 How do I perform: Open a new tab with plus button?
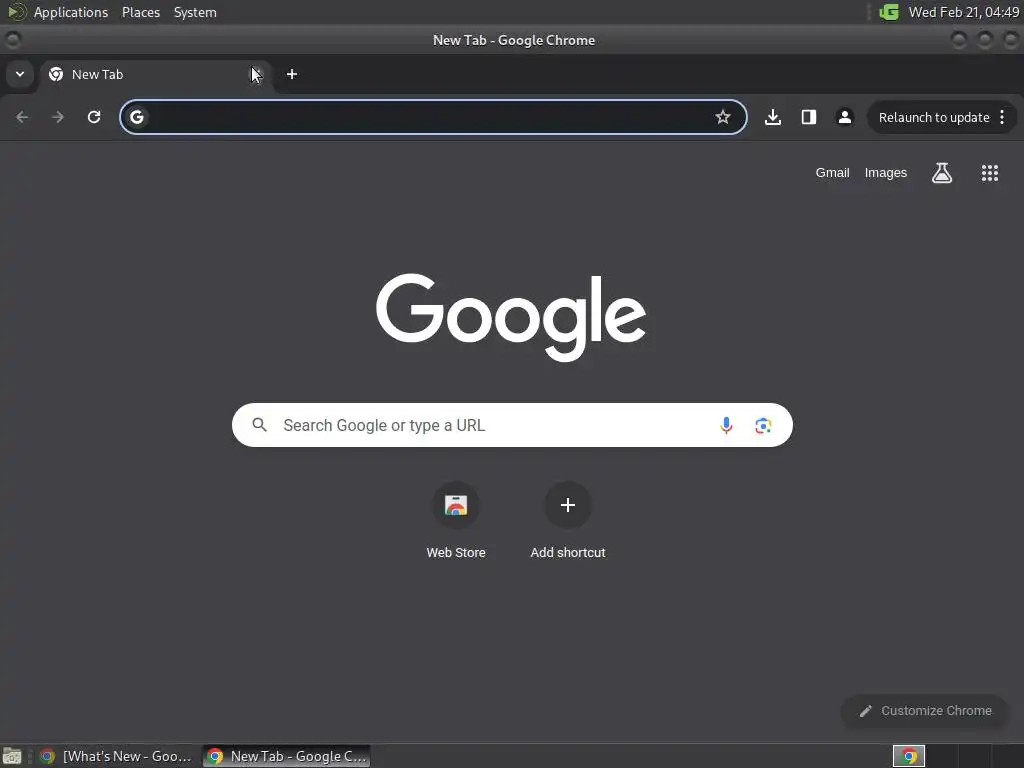pyautogui.click(x=292, y=74)
